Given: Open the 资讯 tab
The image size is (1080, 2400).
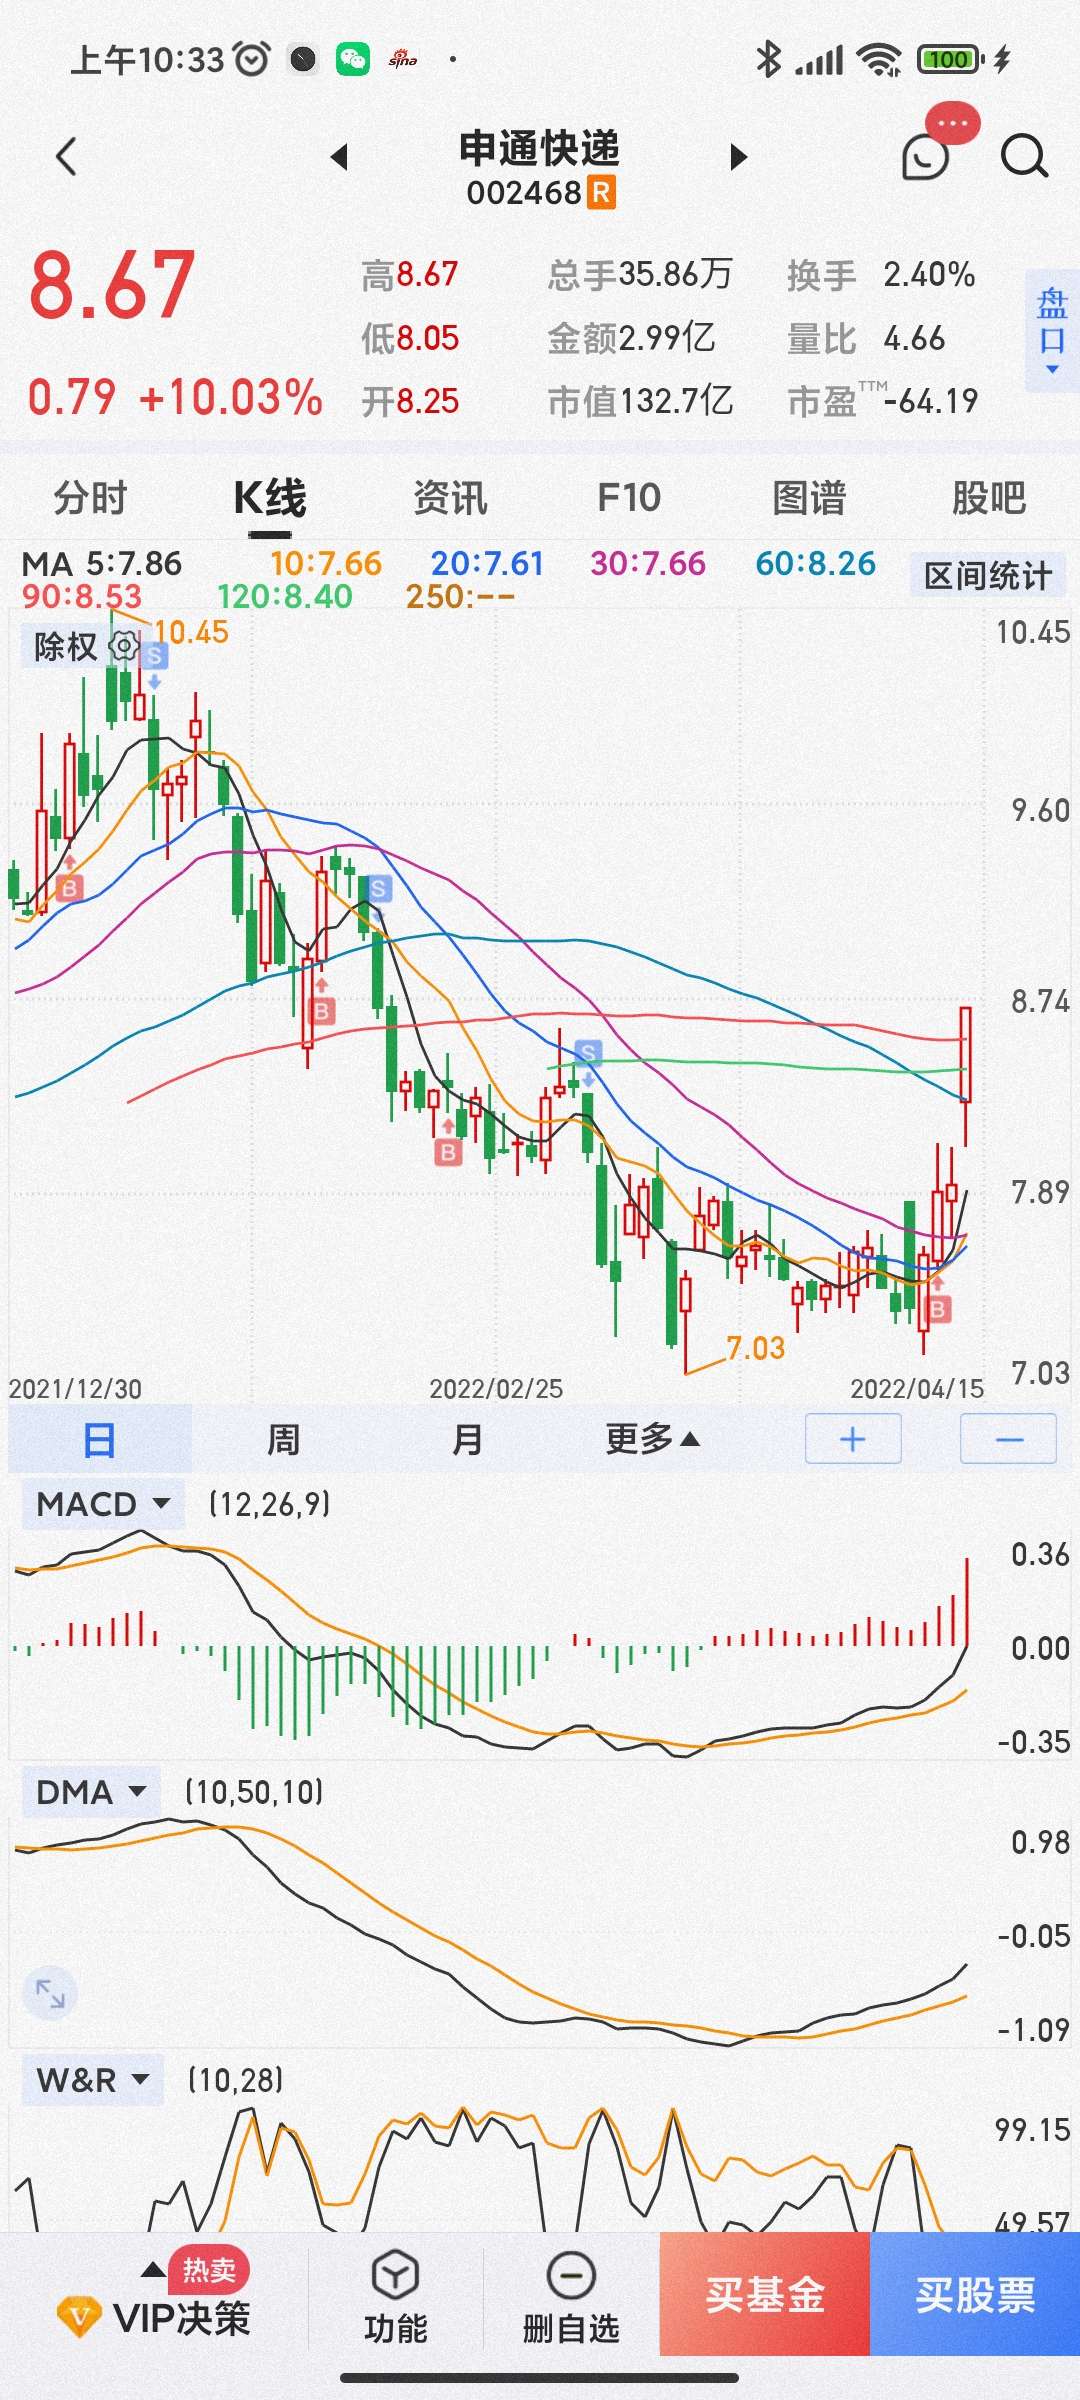Looking at the screenshot, I should click(450, 498).
